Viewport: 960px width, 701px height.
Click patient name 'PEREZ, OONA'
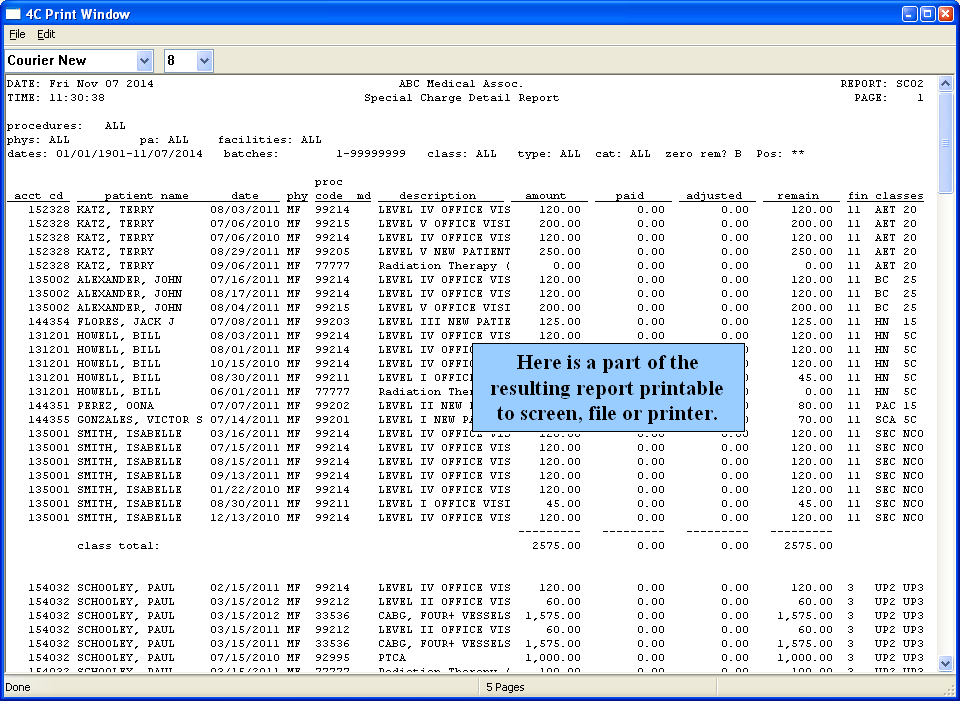coord(115,406)
